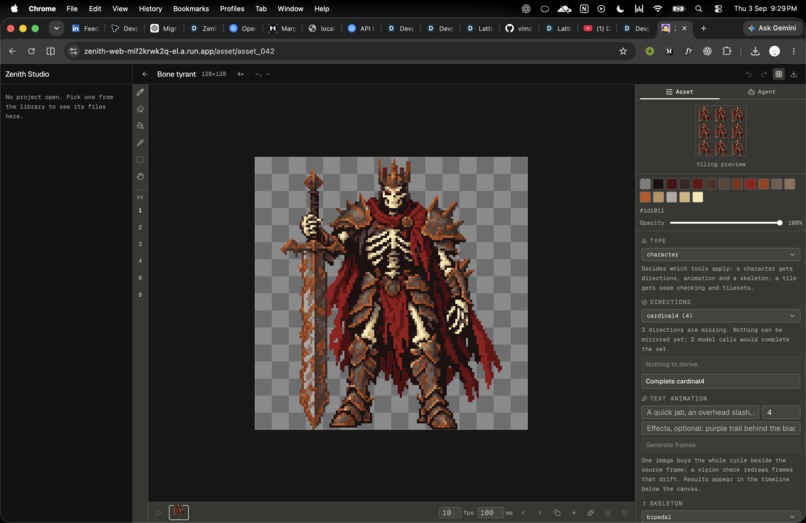Open the Chrome File menu
The width and height of the screenshot is (806, 523).
(72, 9)
